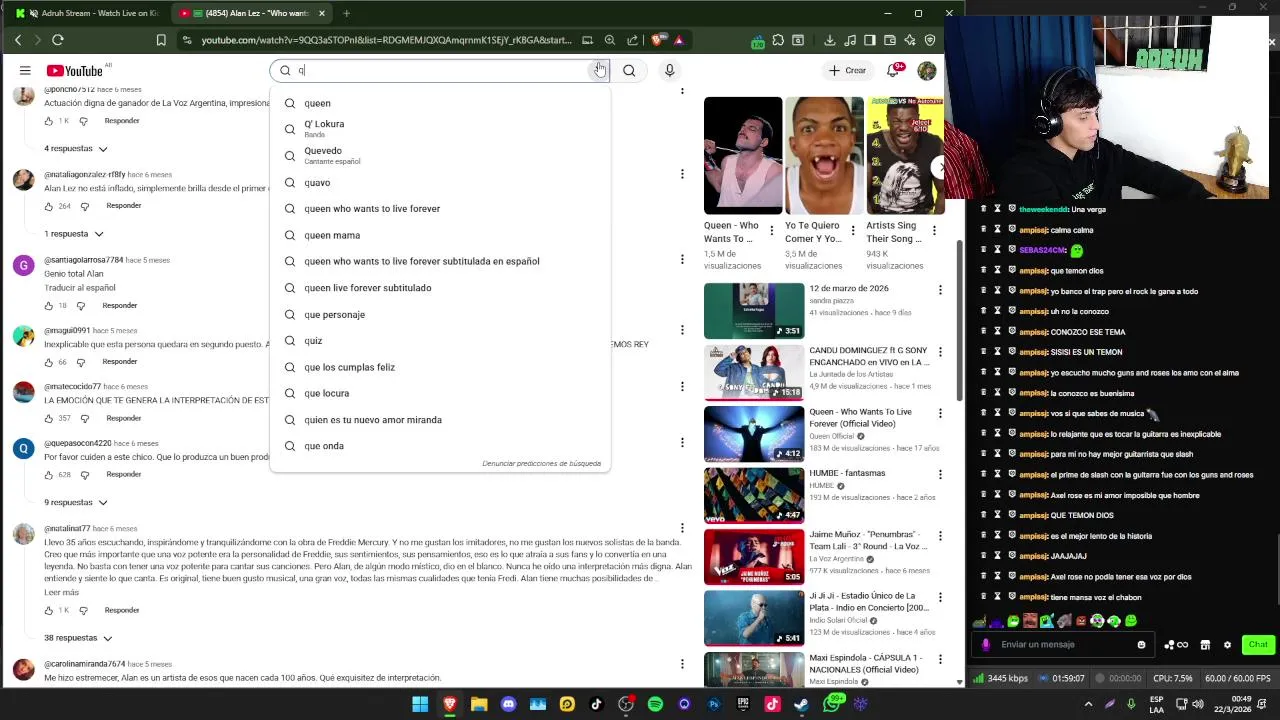Open the Kick chat shop icon

coord(1205,644)
